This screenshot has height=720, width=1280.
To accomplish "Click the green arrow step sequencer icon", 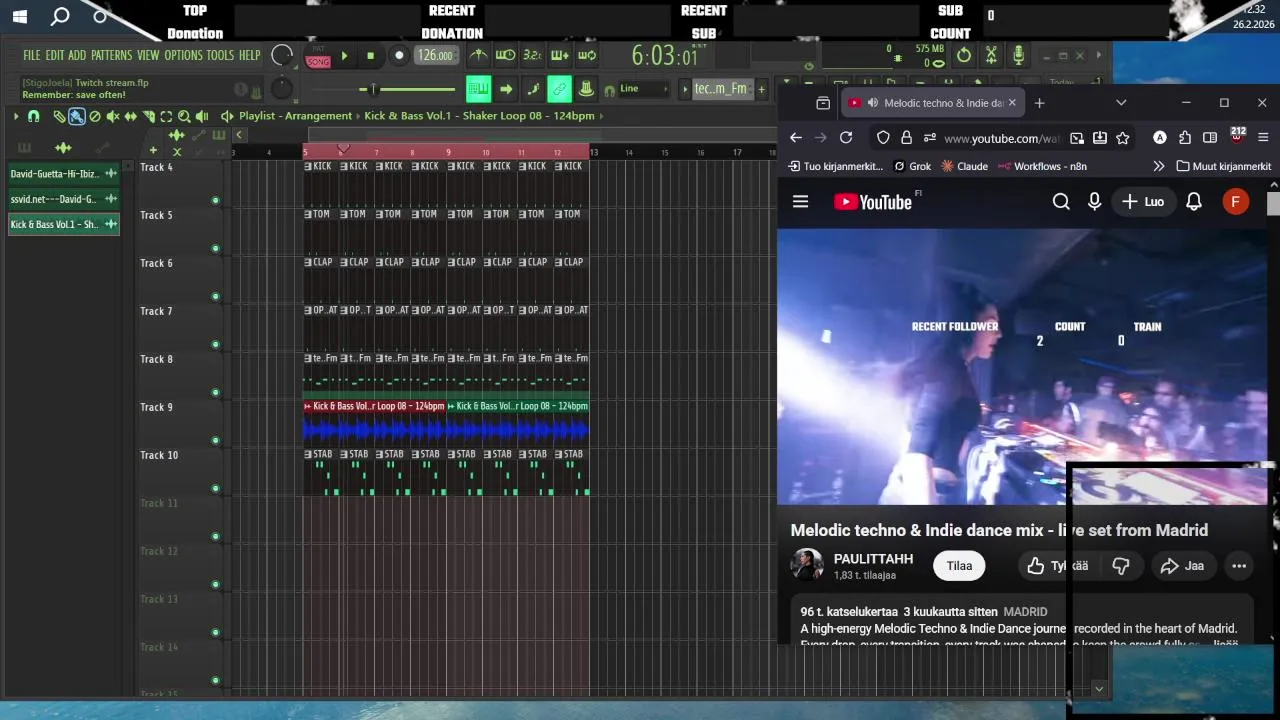I will click(x=506, y=89).
